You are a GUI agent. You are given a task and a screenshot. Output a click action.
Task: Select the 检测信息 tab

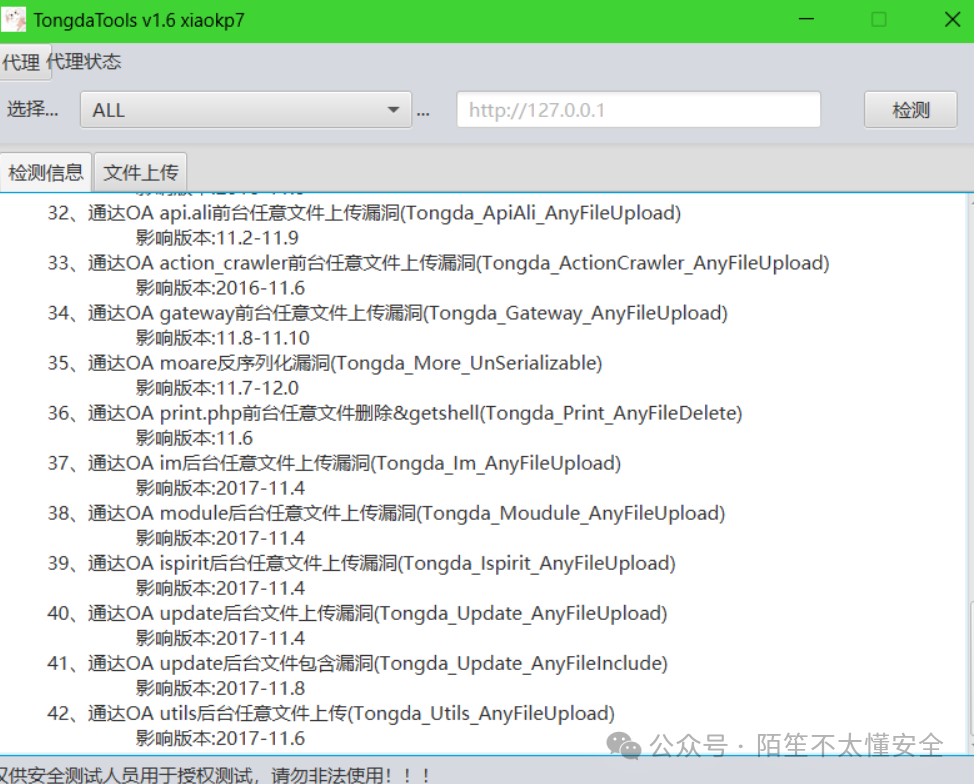[x=45, y=171]
